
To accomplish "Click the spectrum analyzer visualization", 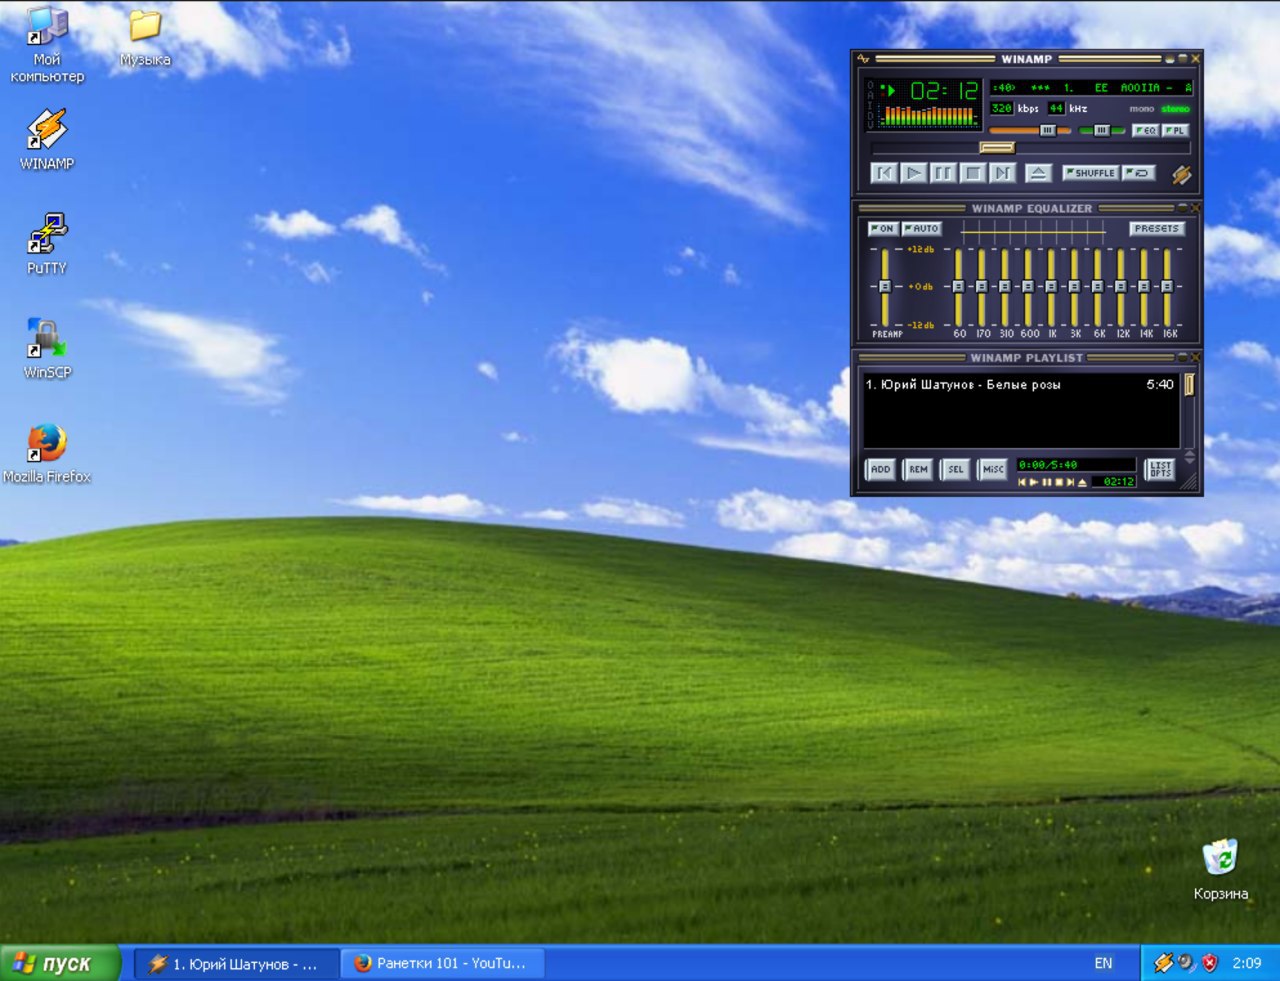I will pos(930,115).
